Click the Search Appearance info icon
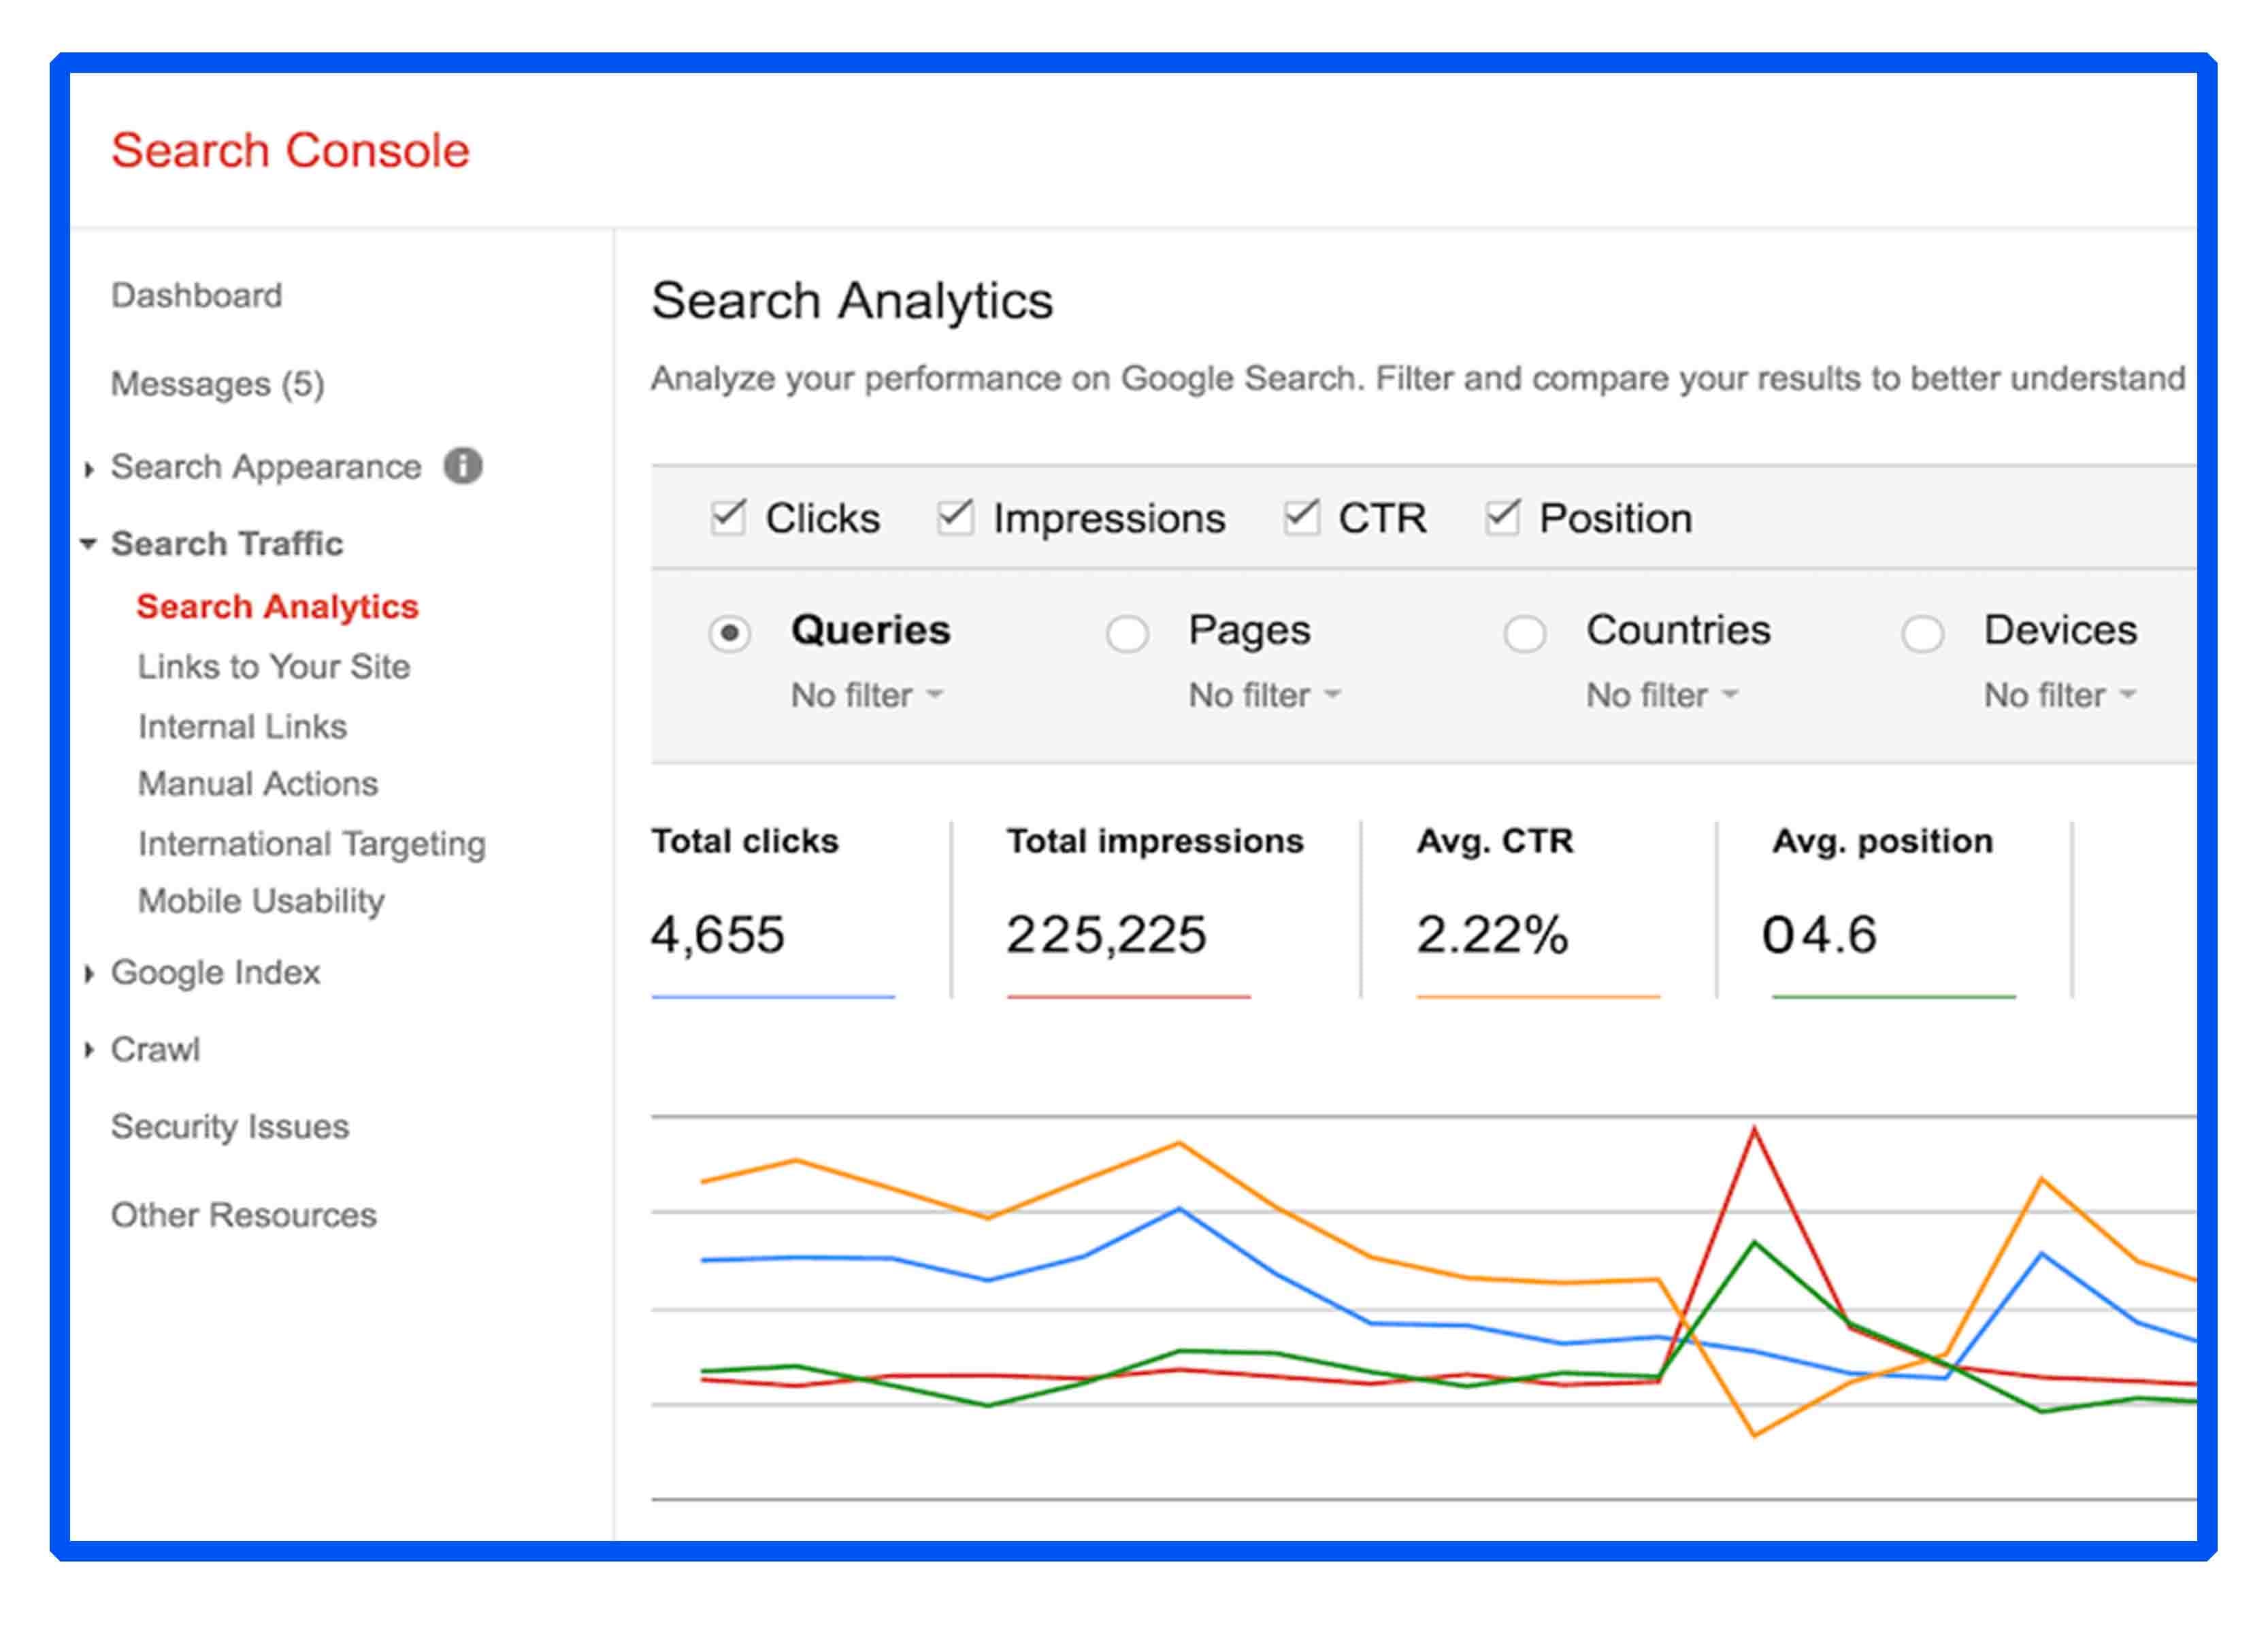2268x1650 pixels. 463,466
